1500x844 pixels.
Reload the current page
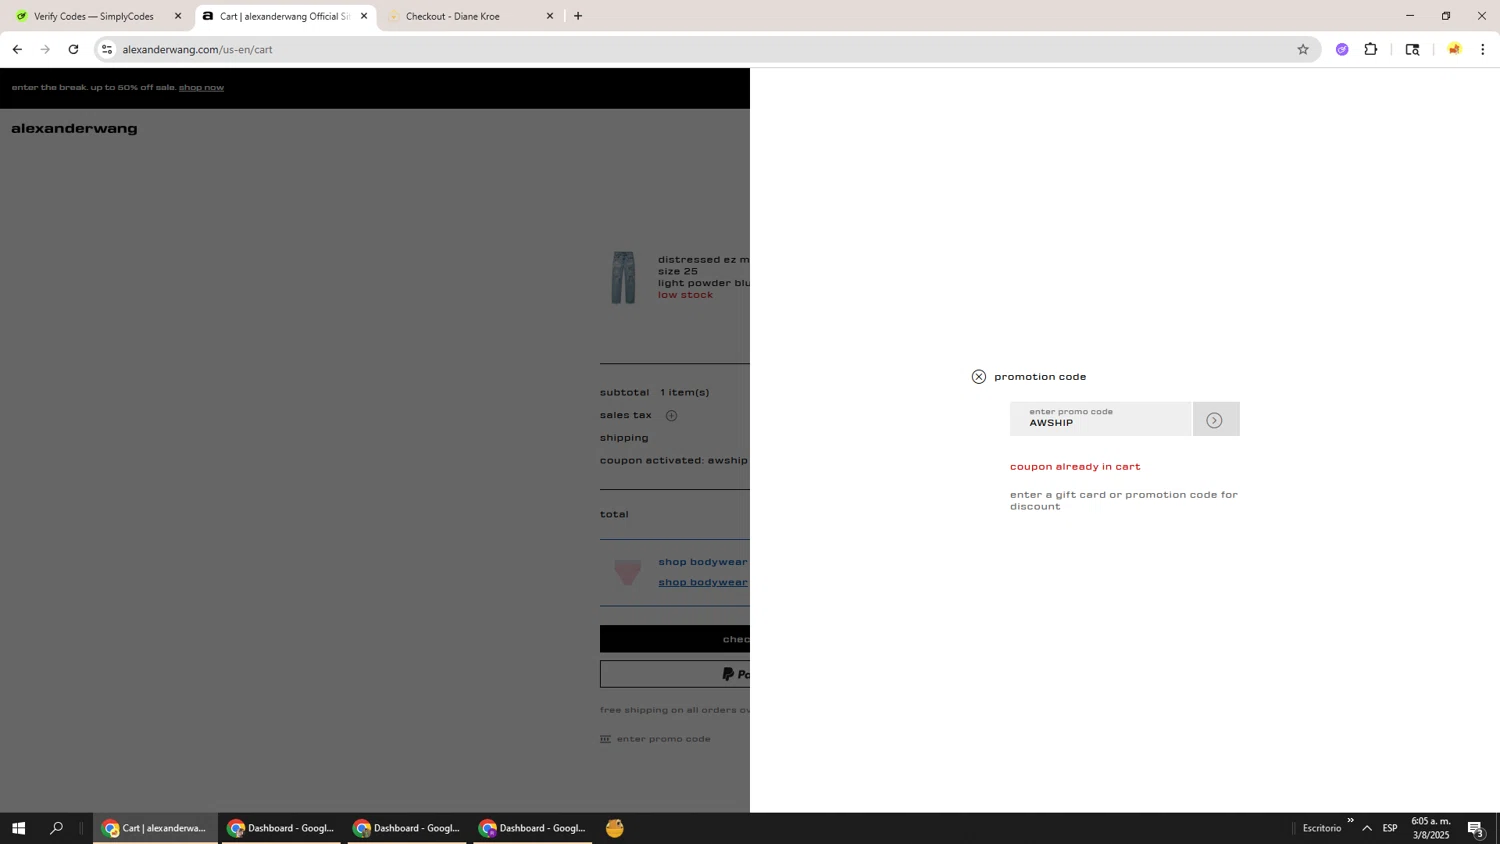coord(73,49)
